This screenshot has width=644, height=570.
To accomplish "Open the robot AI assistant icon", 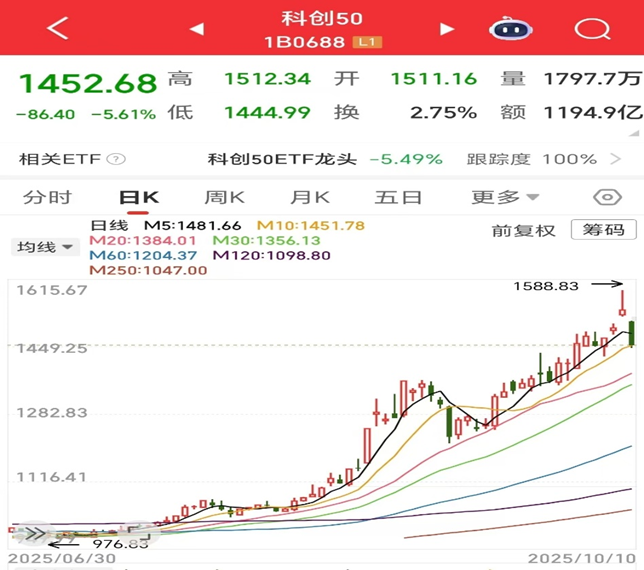I will point(511,29).
